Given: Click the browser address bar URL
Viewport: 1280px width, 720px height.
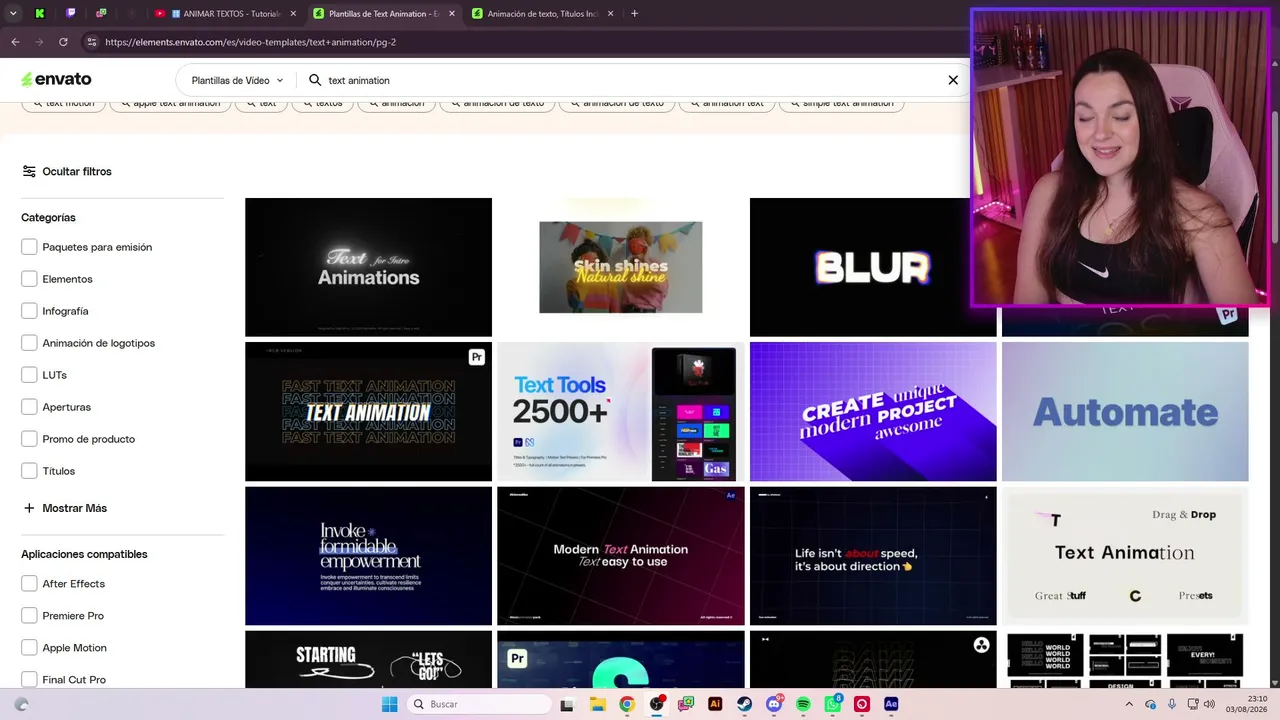Looking at the screenshot, I should [251, 42].
